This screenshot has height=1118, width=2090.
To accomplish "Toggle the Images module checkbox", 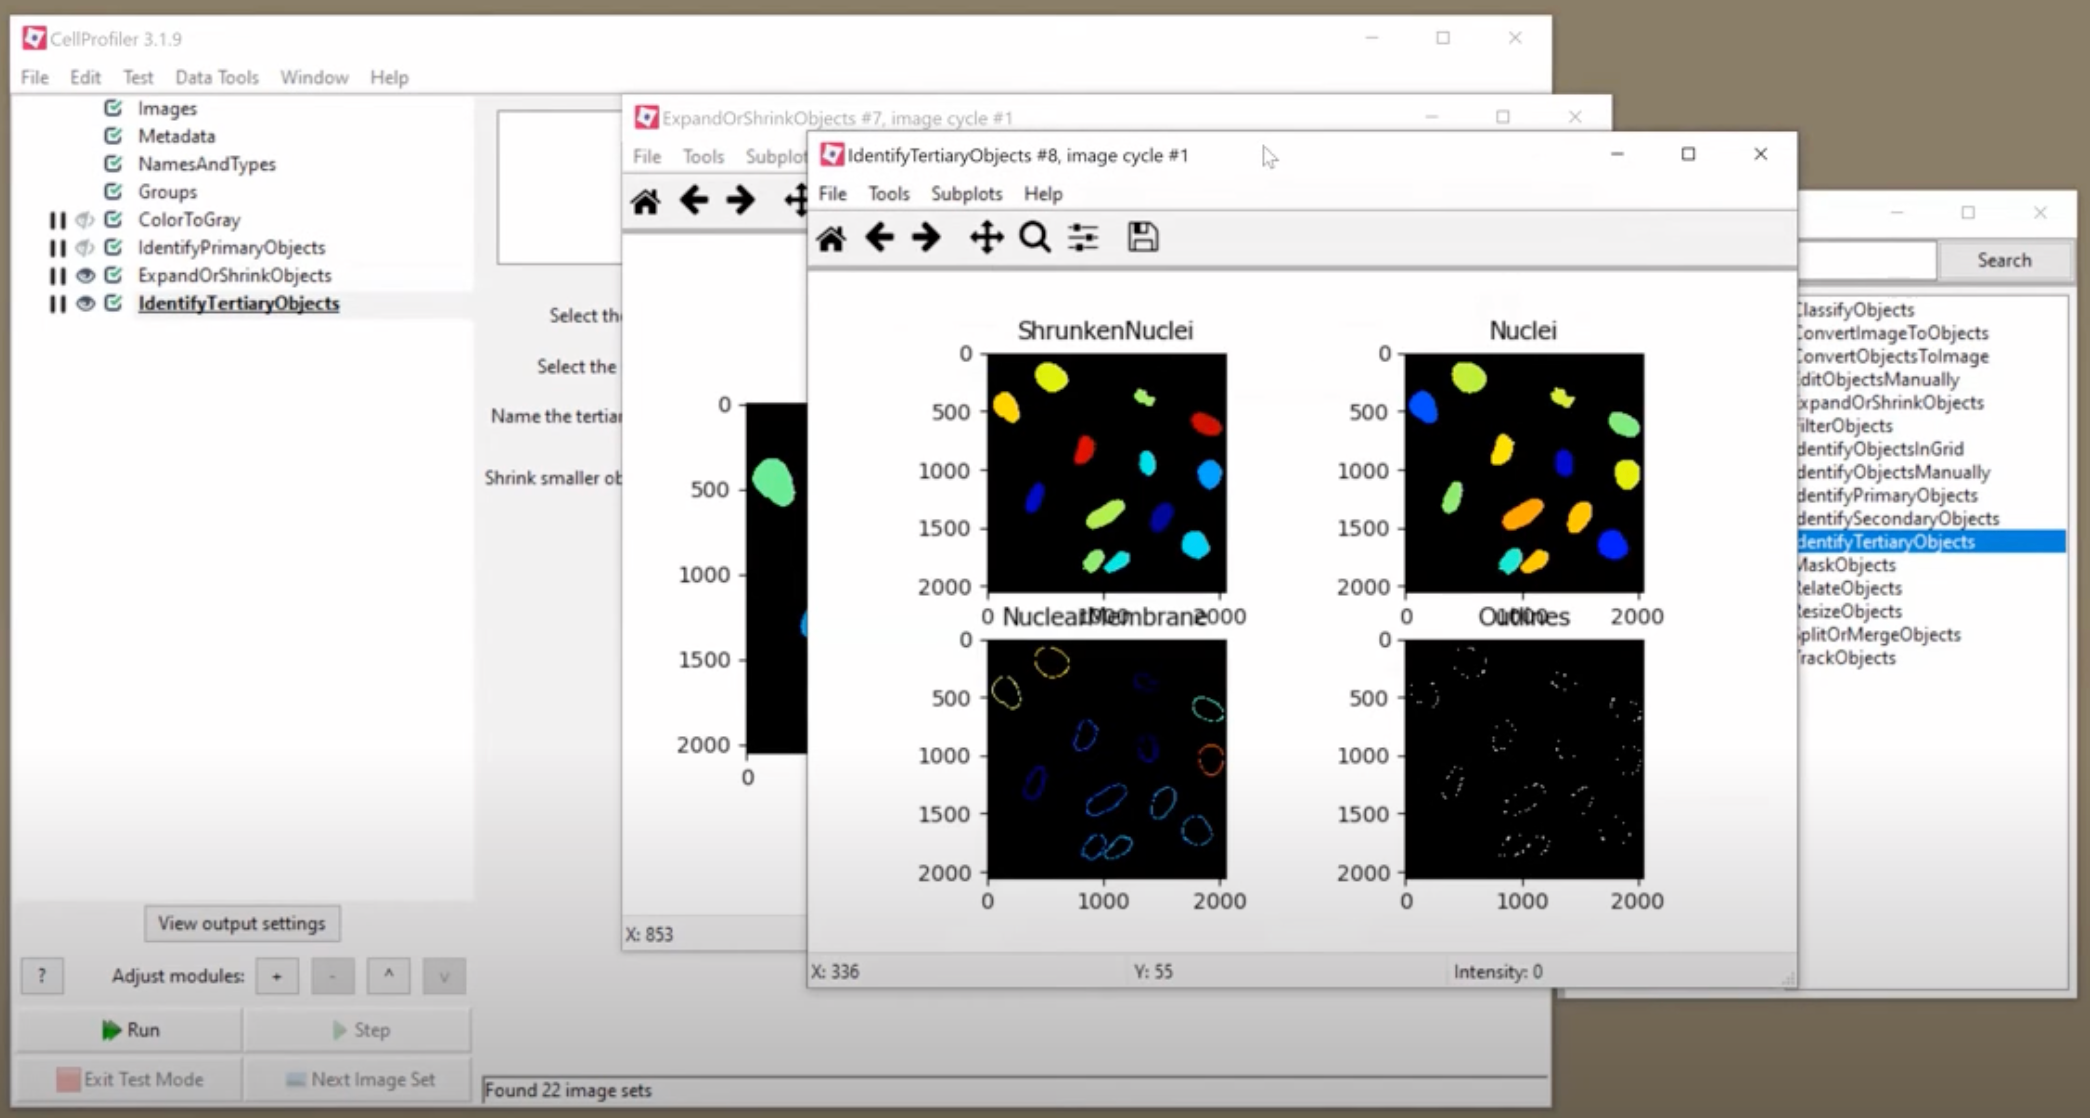I will coord(113,108).
